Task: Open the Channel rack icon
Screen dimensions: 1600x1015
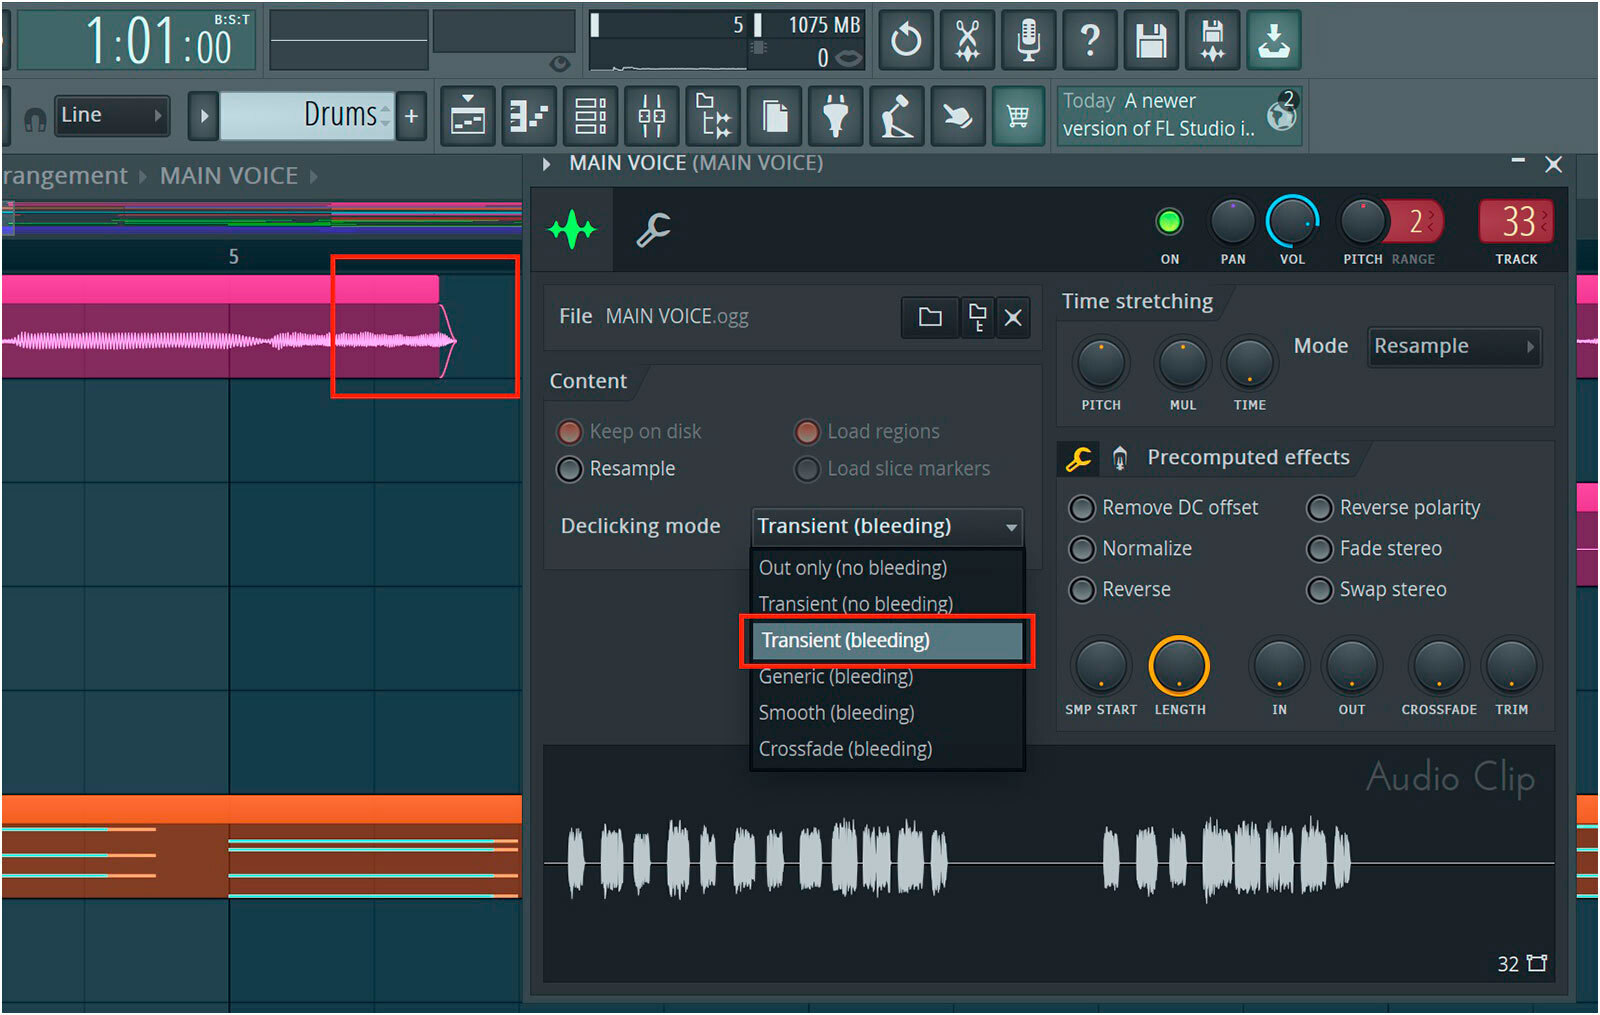Action: pyautogui.click(x=591, y=115)
